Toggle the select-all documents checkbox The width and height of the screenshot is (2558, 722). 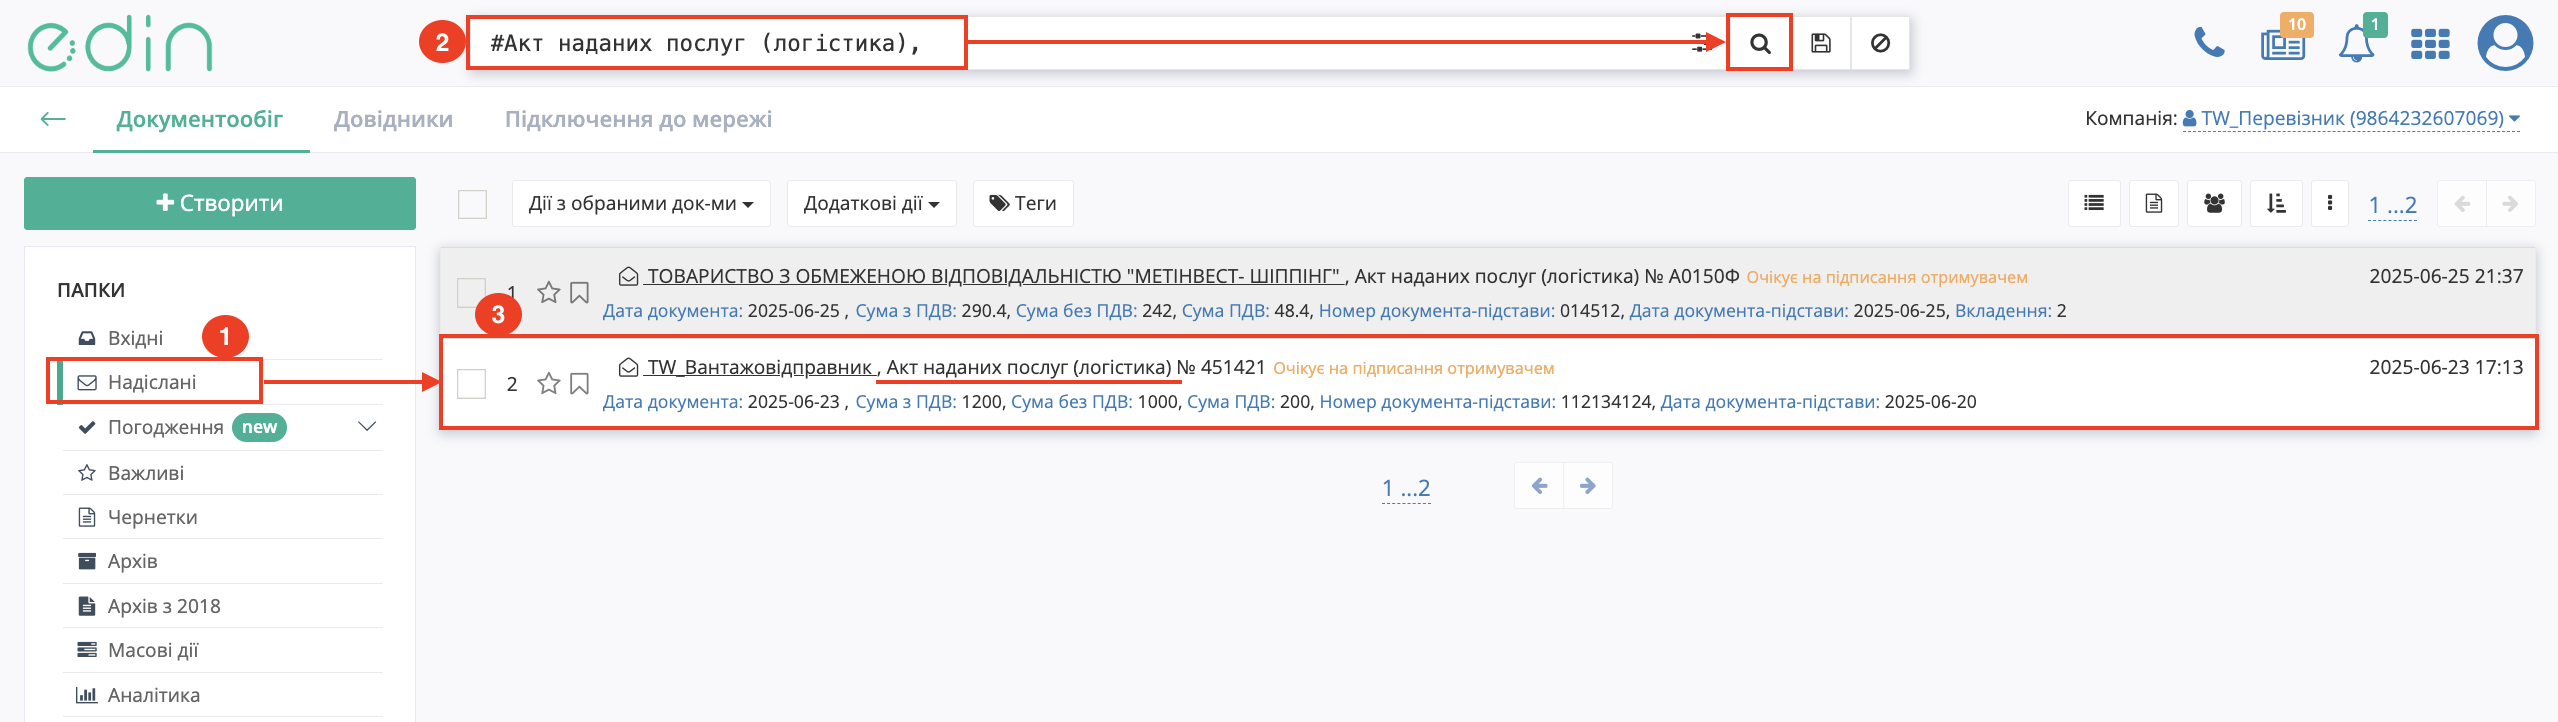[472, 204]
